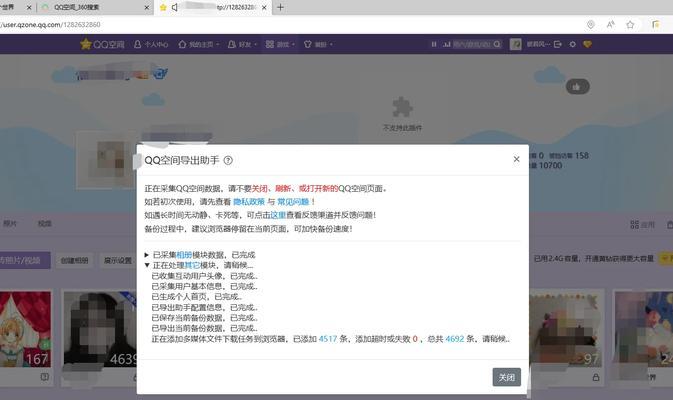Click text 已生成个人首页，已完成
This screenshot has height=400, width=673.
click(x=196, y=297)
